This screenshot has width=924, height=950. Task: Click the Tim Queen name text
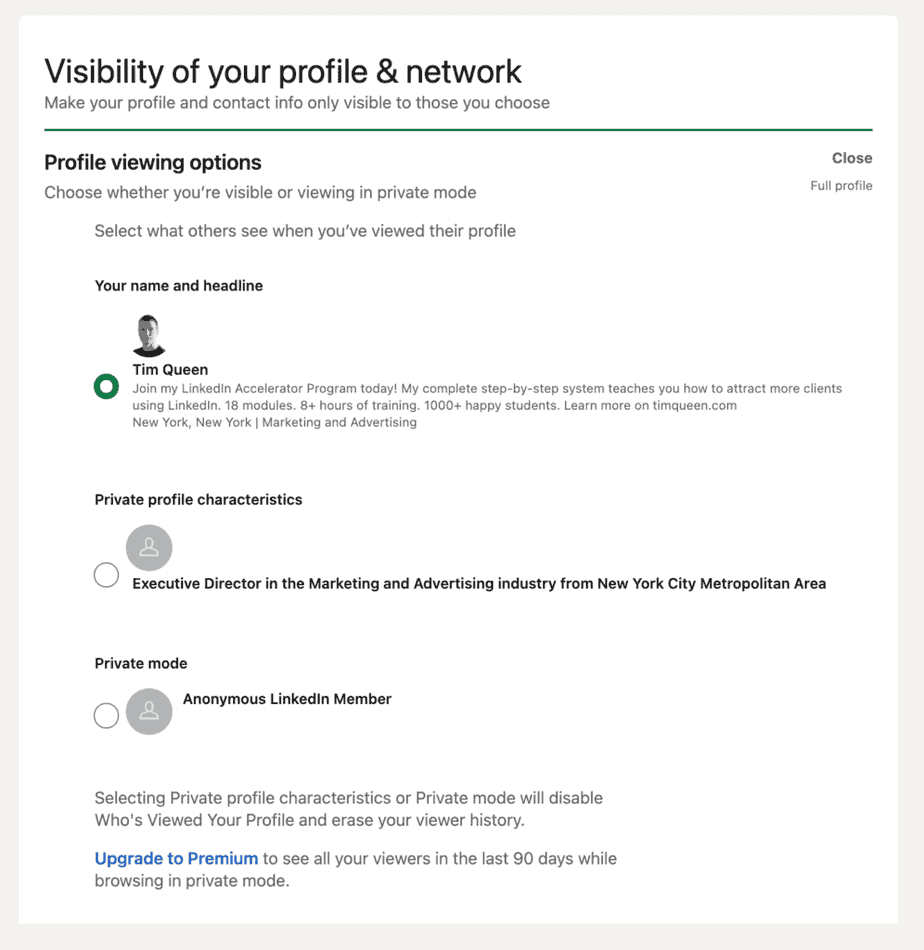[170, 370]
